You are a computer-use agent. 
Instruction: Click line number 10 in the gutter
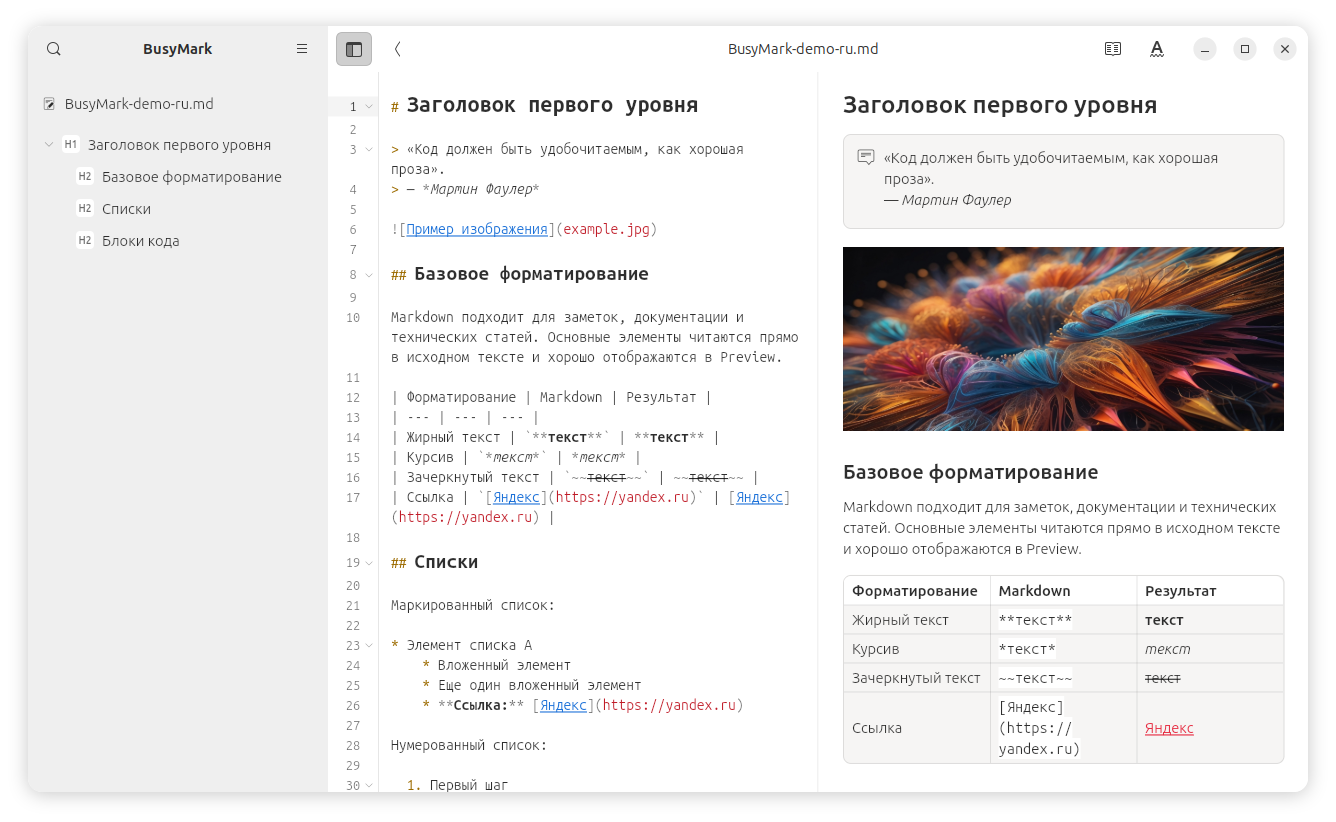352,318
